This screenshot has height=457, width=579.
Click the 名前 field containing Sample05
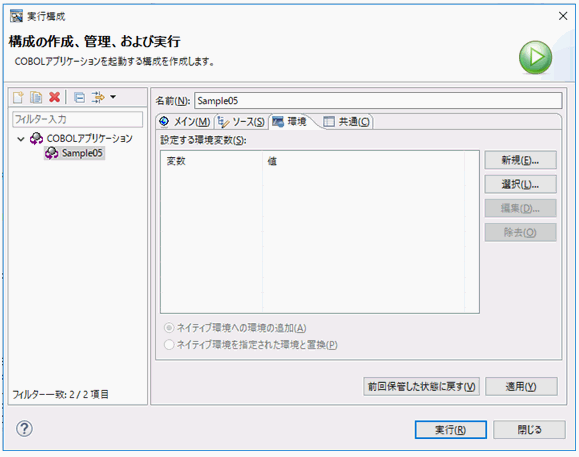(x=378, y=101)
